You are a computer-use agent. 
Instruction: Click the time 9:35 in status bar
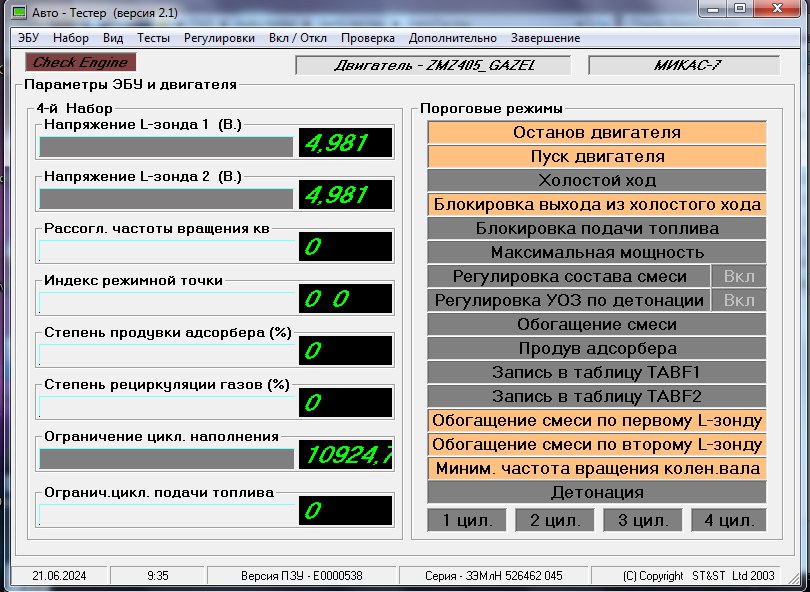coord(158,575)
